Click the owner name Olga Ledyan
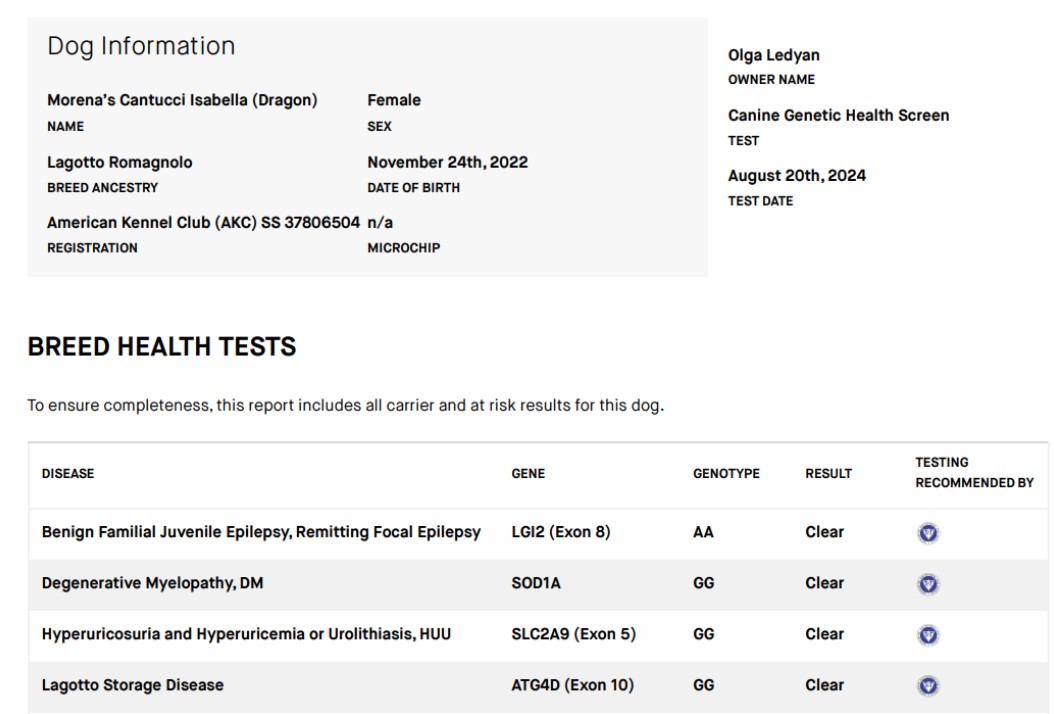 [773, 56]
